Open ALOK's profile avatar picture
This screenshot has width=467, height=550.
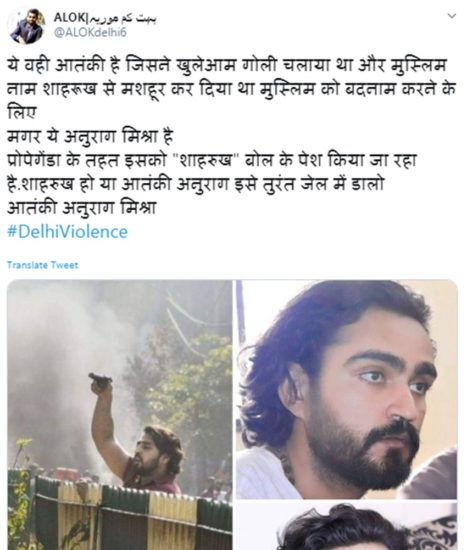pos(26,26)
